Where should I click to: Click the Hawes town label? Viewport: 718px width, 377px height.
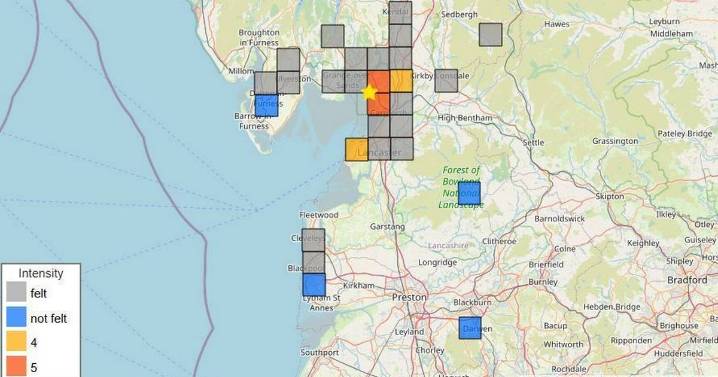(x=557, y=24)
